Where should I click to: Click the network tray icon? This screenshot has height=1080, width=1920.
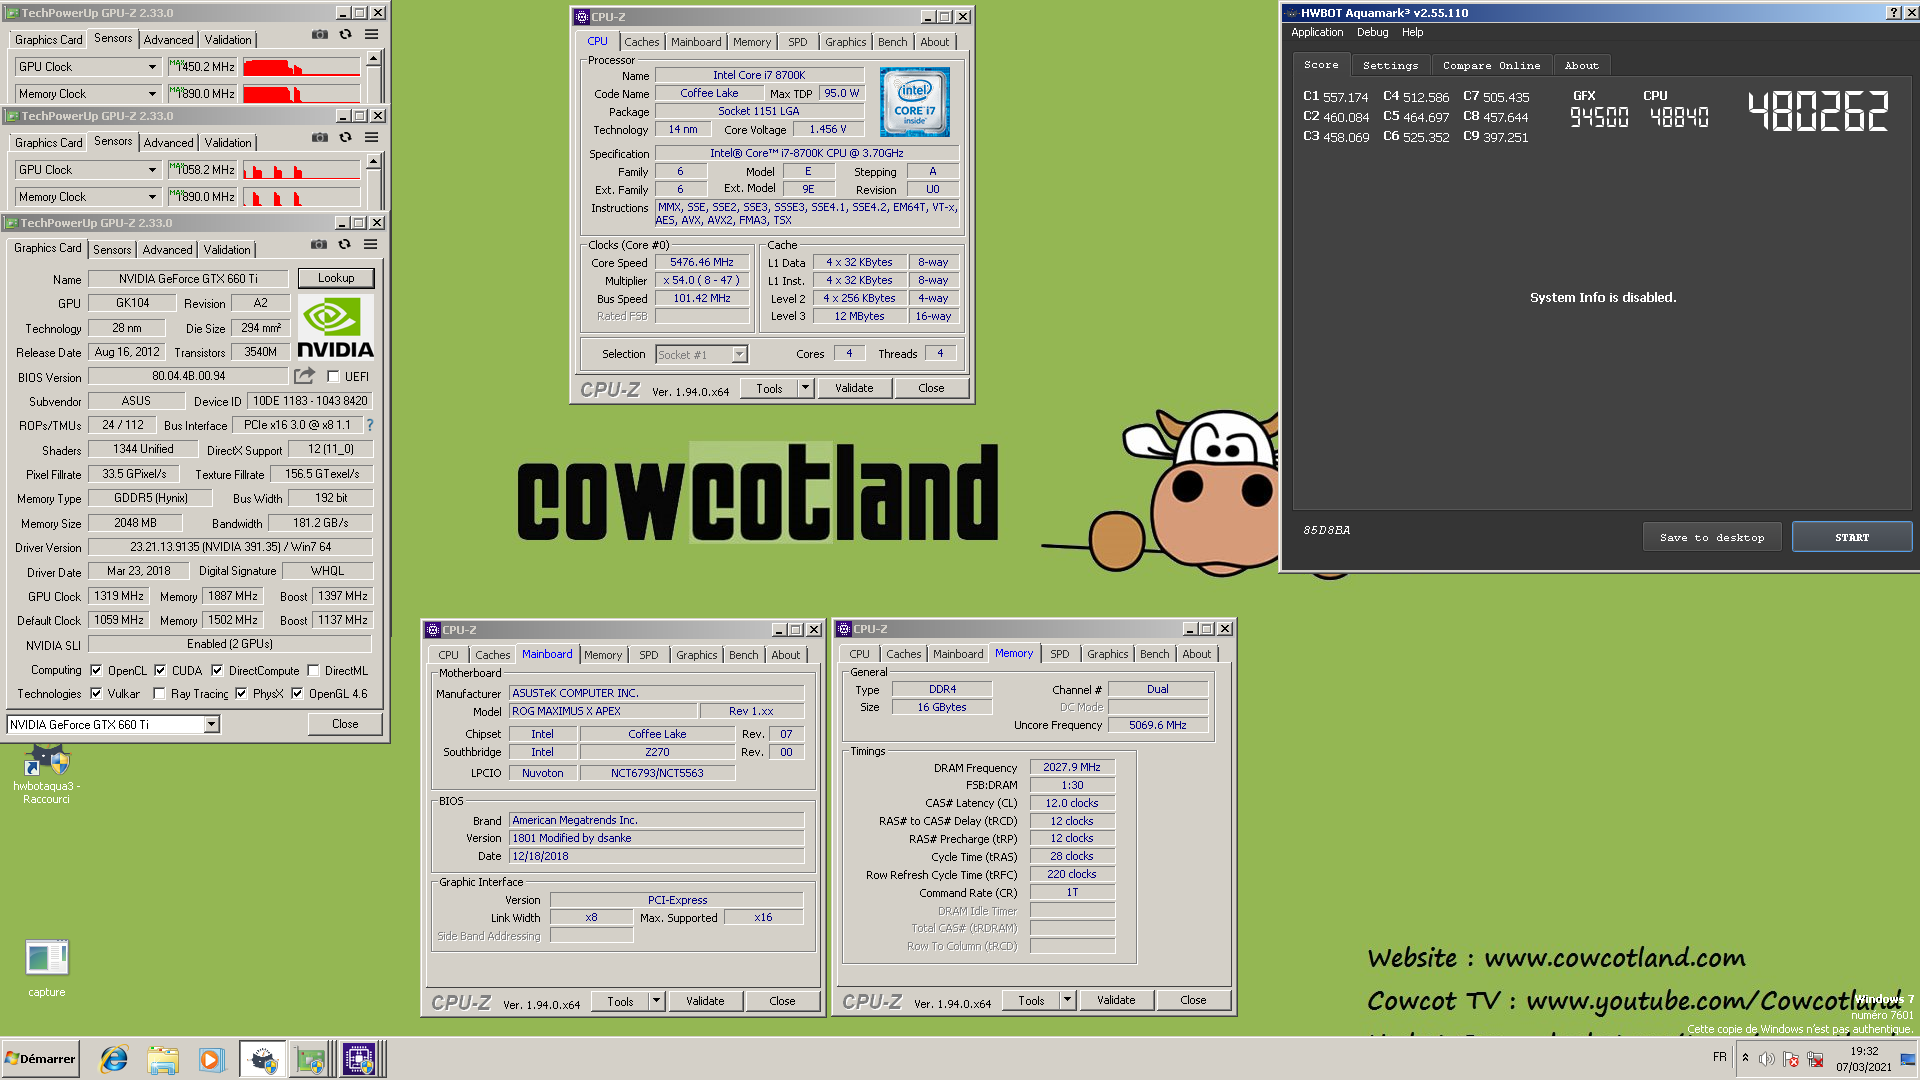click(x=1815, y=1059)
